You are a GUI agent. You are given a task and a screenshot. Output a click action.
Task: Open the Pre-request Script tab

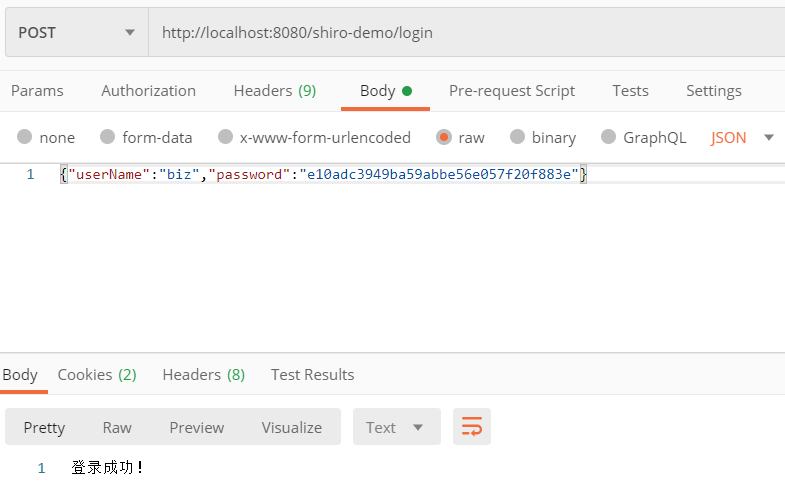coord(511,91)
